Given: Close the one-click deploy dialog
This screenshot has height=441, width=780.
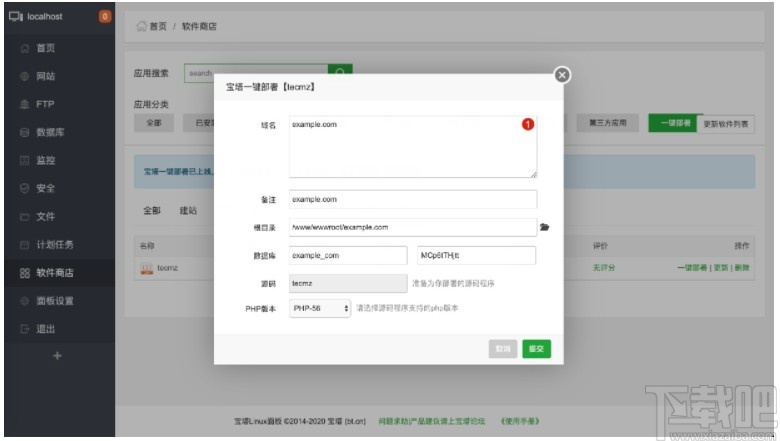Looking at the screenshot, I should pos(562,75).
